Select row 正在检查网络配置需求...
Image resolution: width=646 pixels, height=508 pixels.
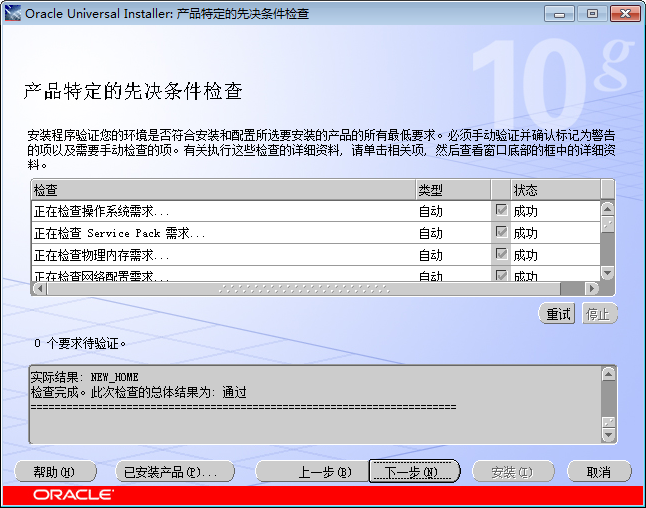[x=316, y=274]
